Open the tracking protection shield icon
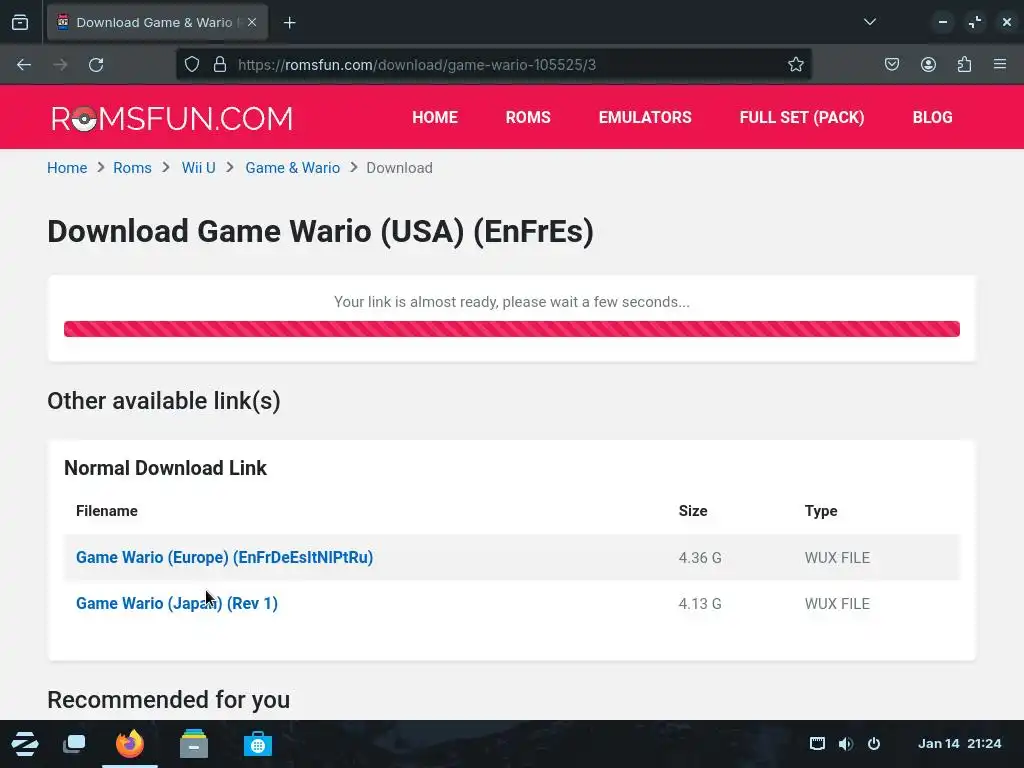Viewport: 1024px width, 768px height. pos(191,65)
